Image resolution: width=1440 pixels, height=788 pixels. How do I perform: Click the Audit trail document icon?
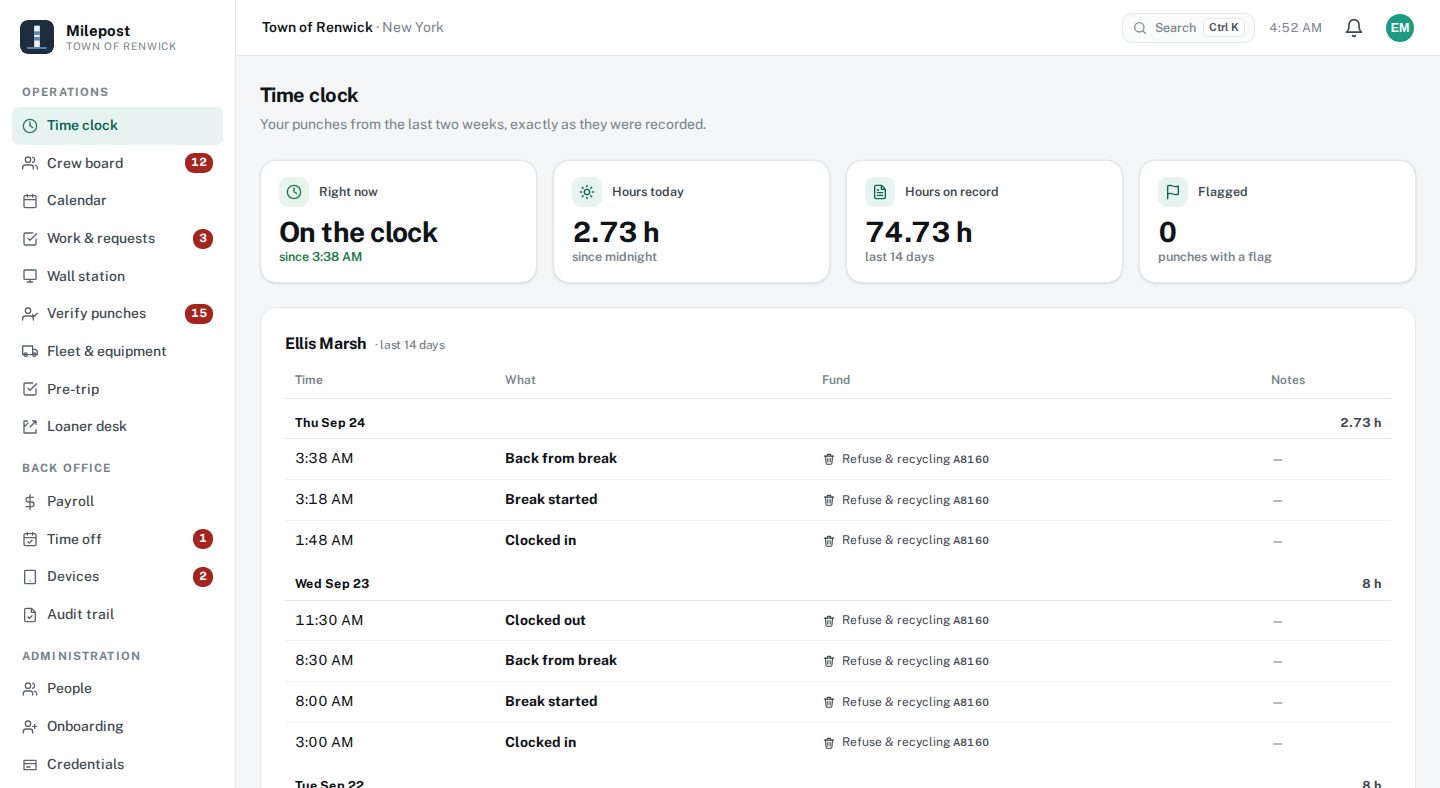click(x=30, y=615)
